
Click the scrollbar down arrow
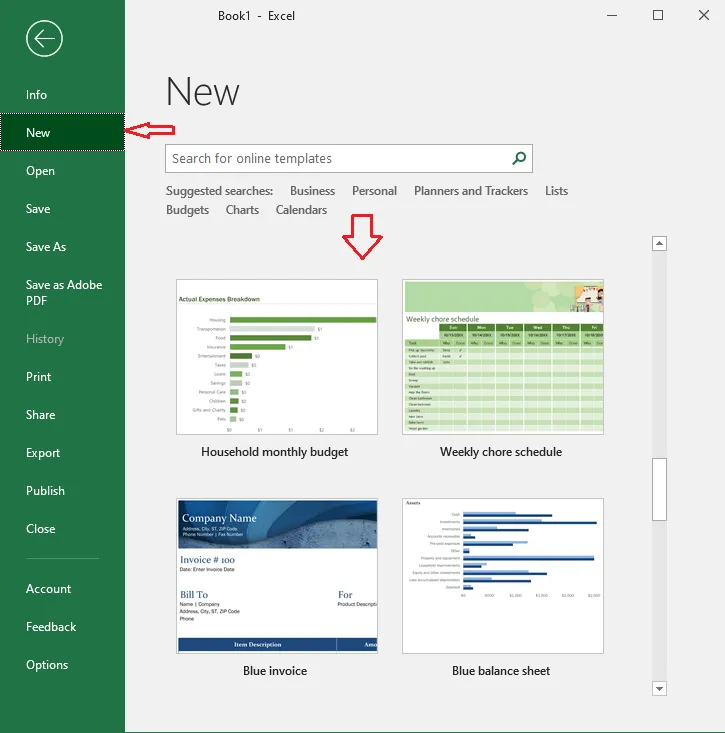(659, 688)
